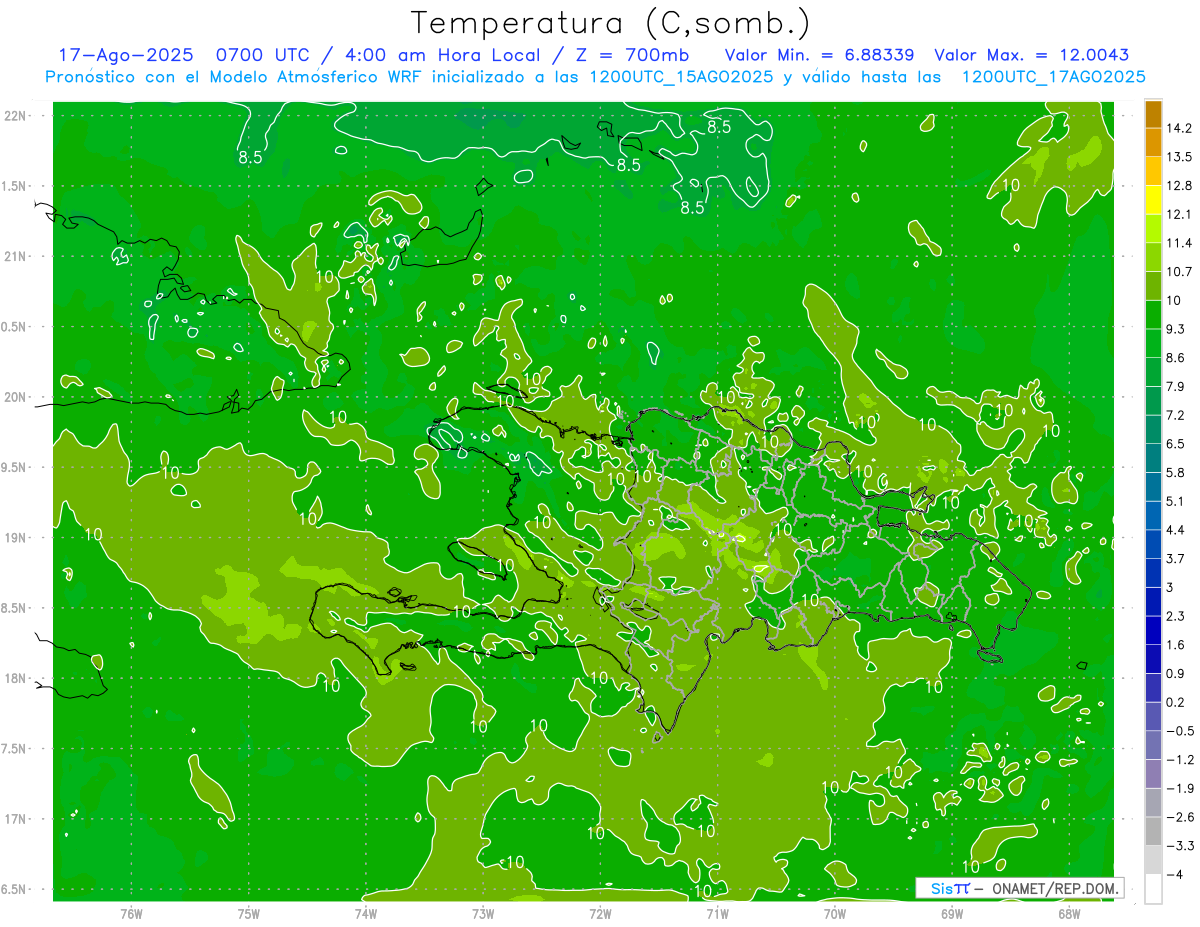
Task: Click the '3.7' colorbar value
Action: (1176, 558)
